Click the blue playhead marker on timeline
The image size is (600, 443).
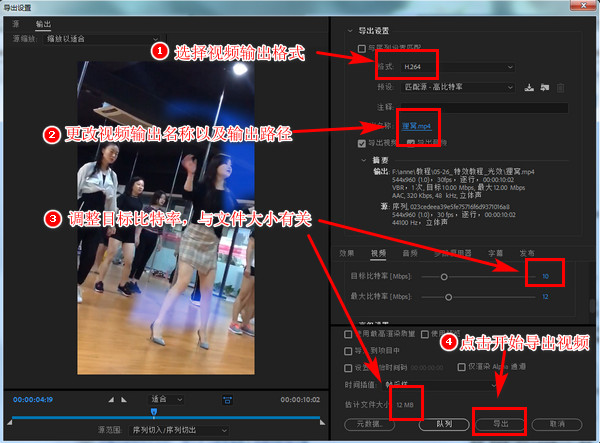[x=154, y=412]
